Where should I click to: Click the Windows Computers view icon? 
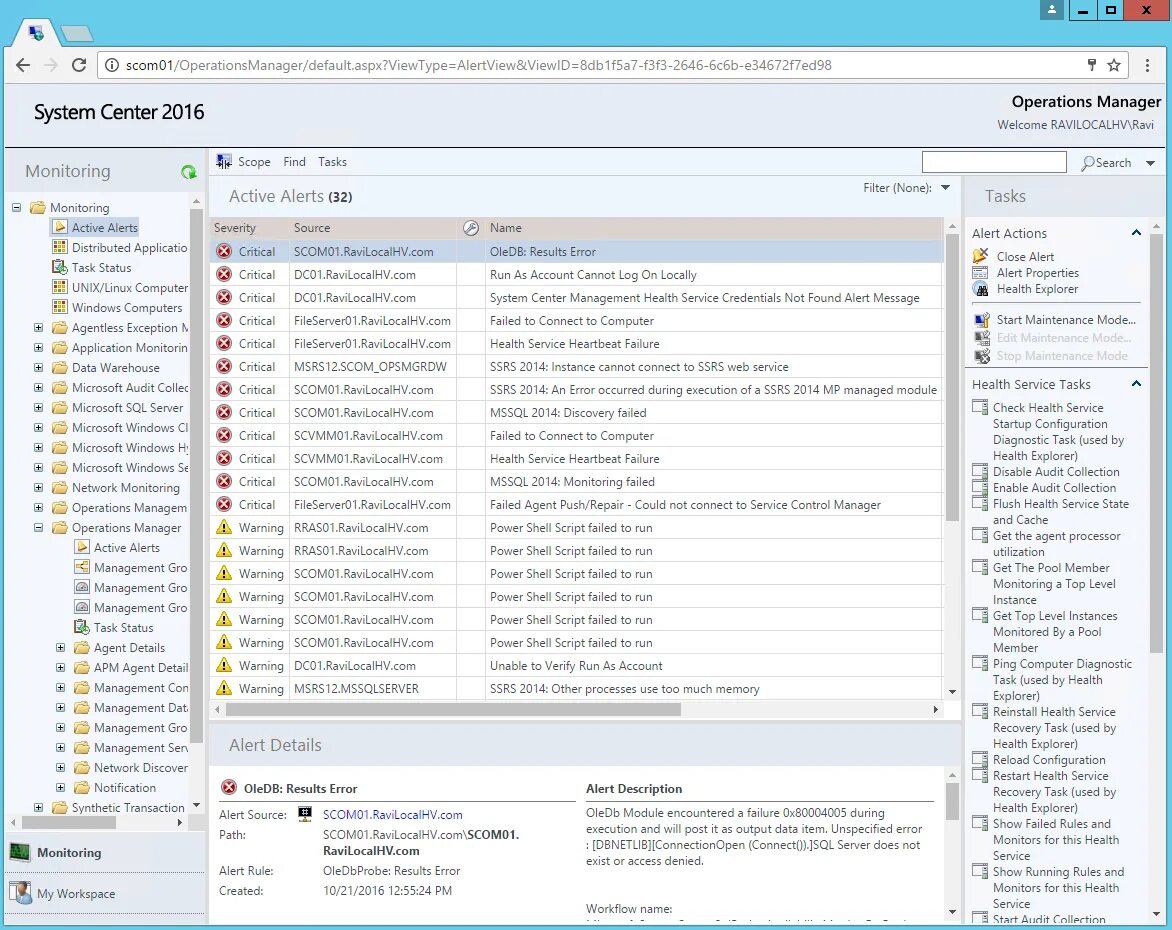60,307
